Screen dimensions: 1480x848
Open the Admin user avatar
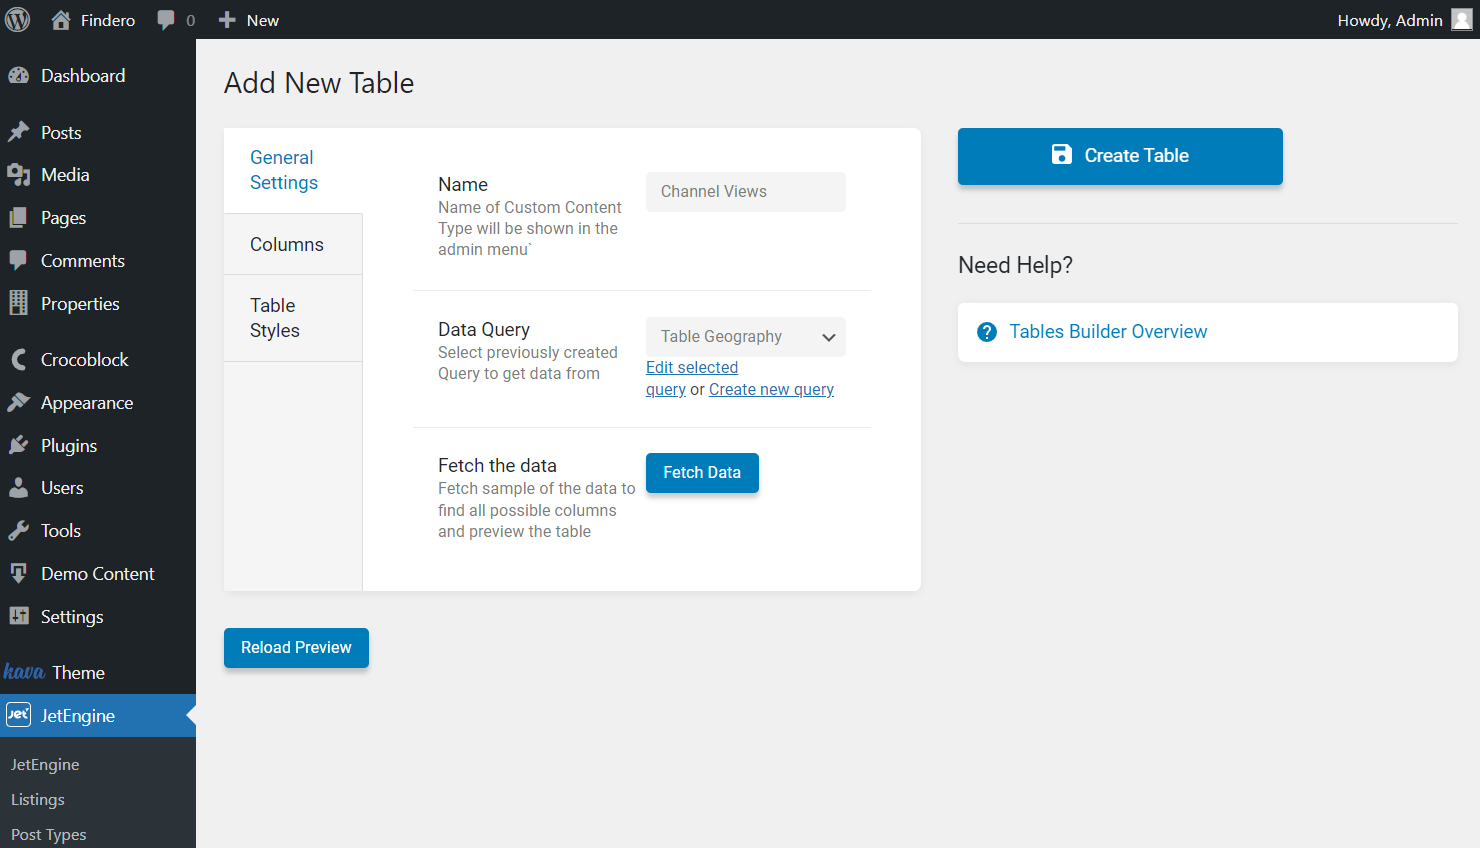coord(1461,20)
